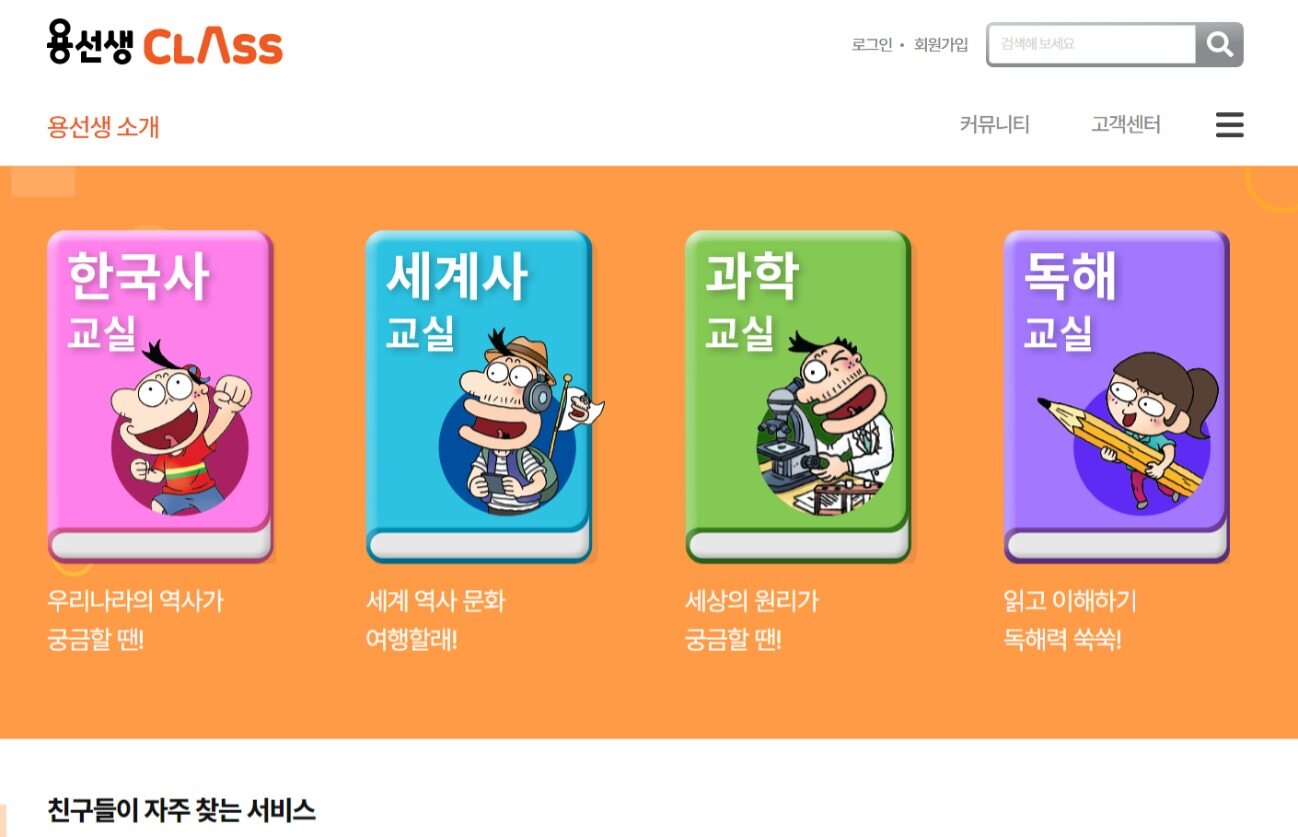Image resolution: width=1298 pixels, height=837 pixels.
Task: Open the 세계사 교실 blue book
Action: click(479, 396)
